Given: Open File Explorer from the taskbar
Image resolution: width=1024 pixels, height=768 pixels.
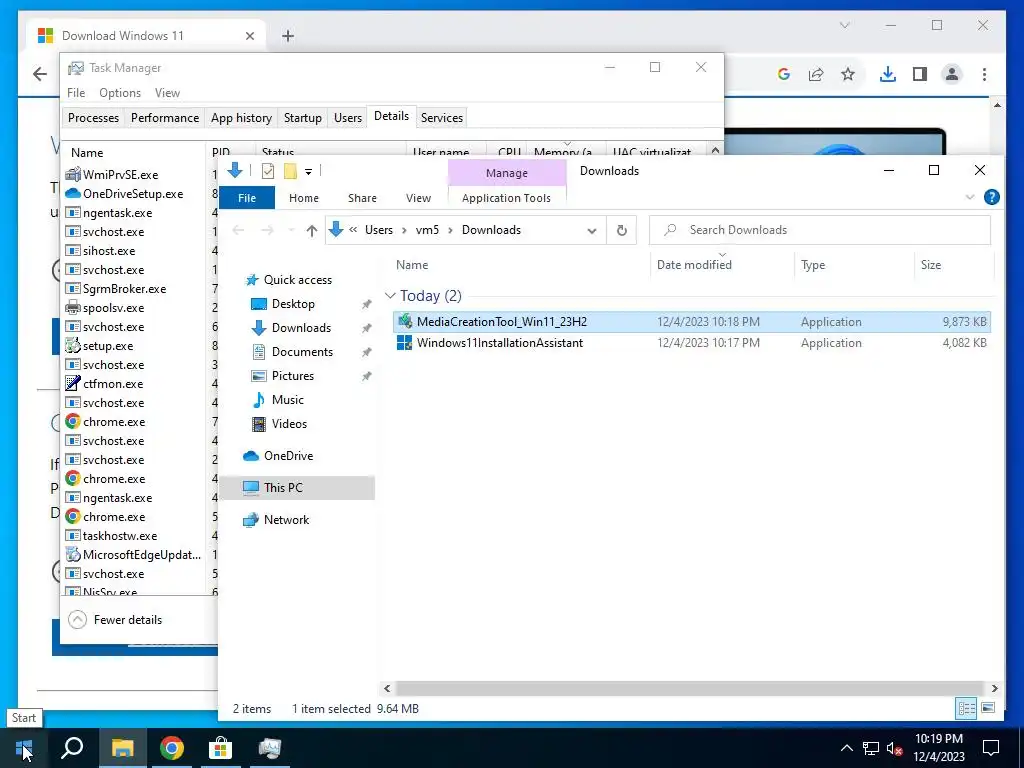Looking at the screenshot, I should 122,748.
